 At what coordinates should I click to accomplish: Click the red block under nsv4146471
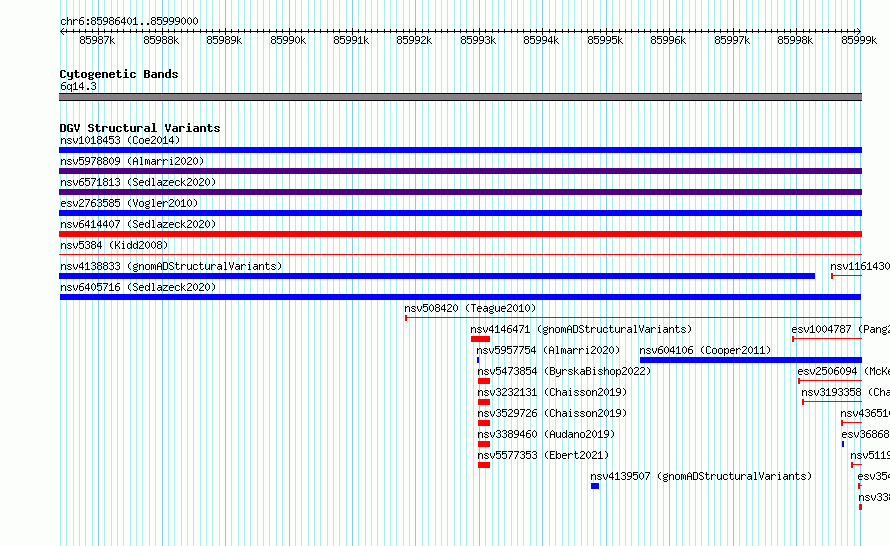point(480,339)
